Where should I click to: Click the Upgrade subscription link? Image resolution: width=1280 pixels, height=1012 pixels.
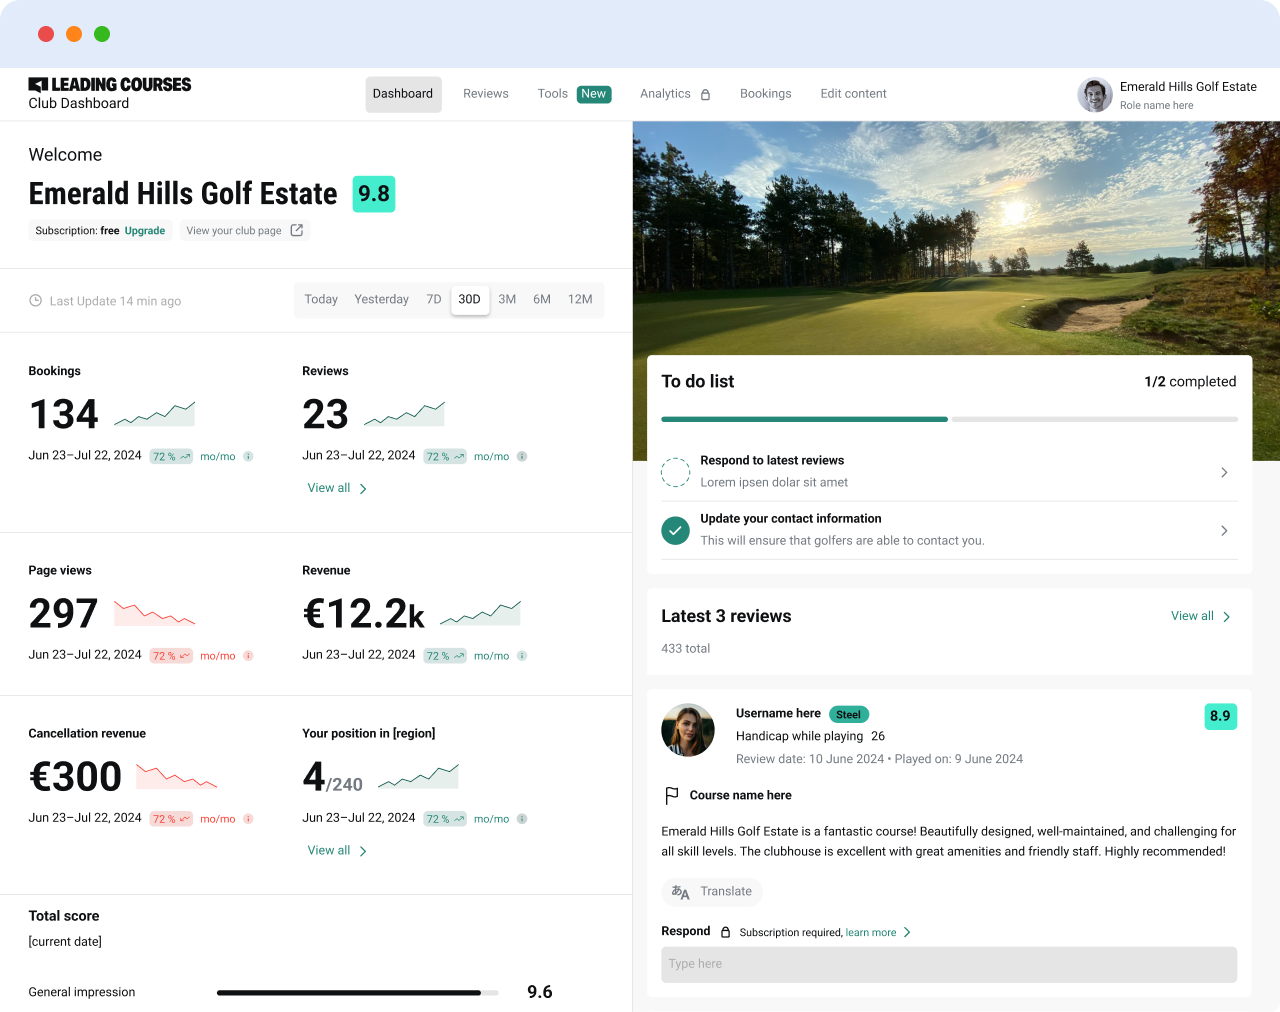[x=145, y=230]
